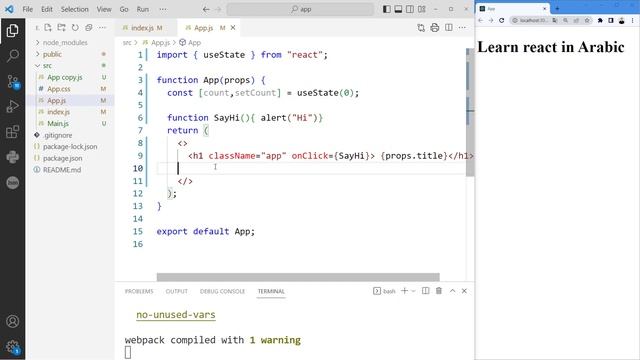
Task: Click the no-unused-vars link in terminal
Action: click(176, 315)
